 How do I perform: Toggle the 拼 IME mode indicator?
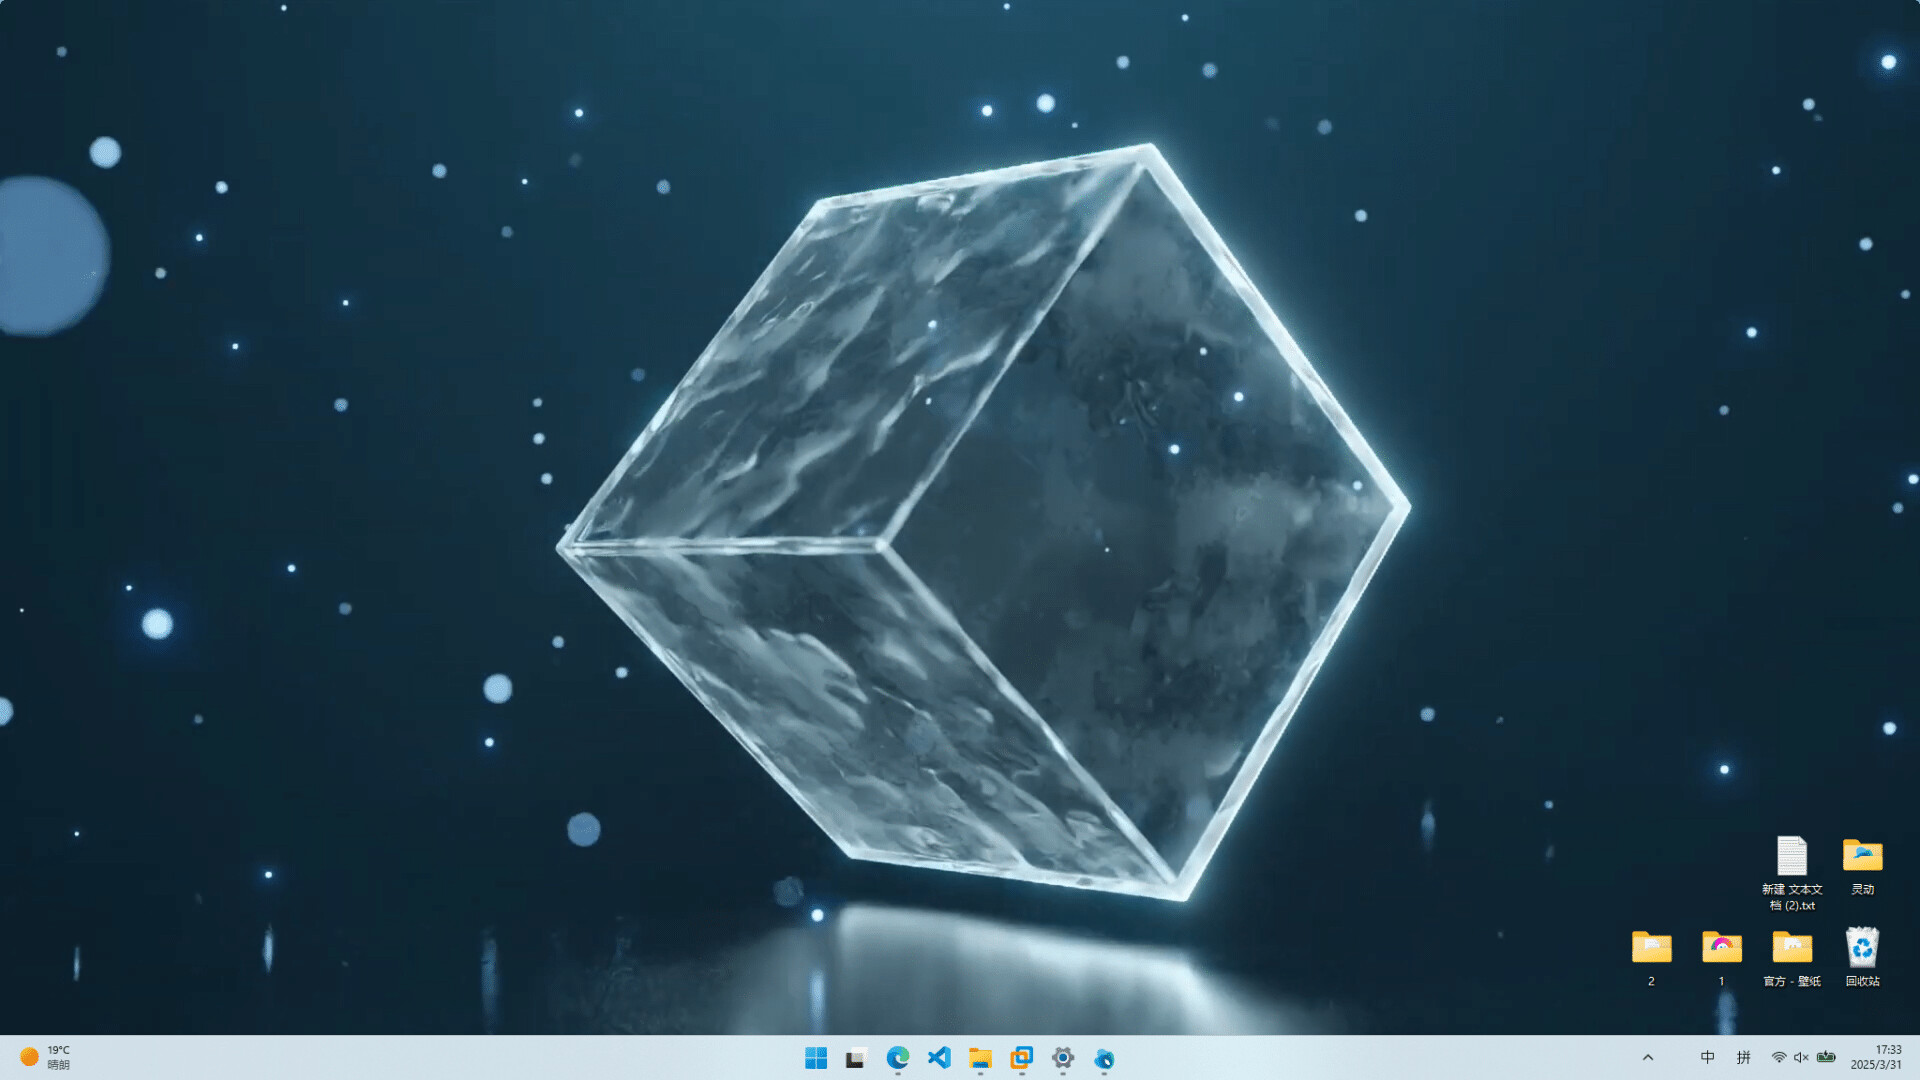click(x=1743, y=1058)
